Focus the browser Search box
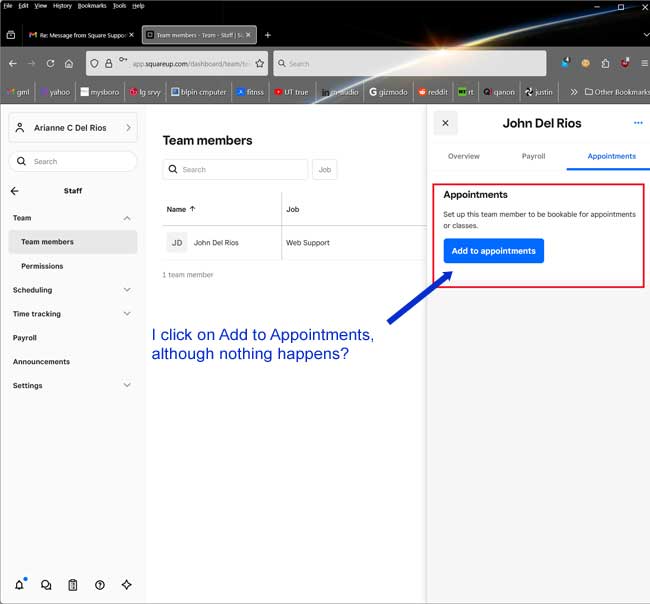Screen dimensions: 650x604 [x=410, y=63]
